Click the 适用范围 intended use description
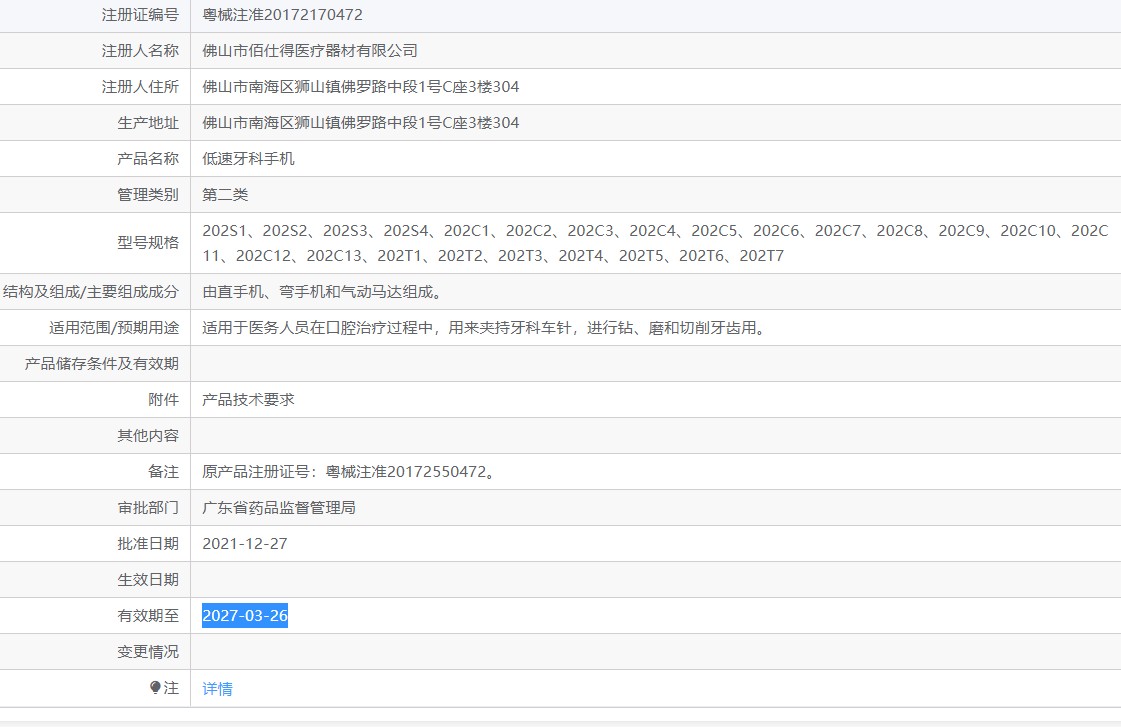The width and height of the screenshot is (1121, 727). [x=484, y=328]
